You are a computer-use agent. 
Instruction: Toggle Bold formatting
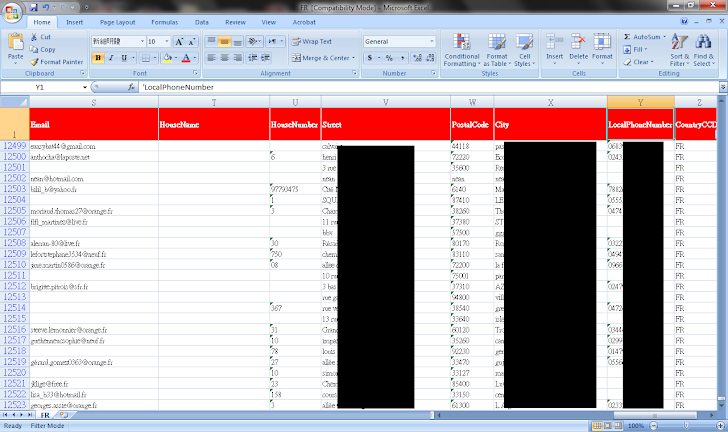[x=98, y=58]
